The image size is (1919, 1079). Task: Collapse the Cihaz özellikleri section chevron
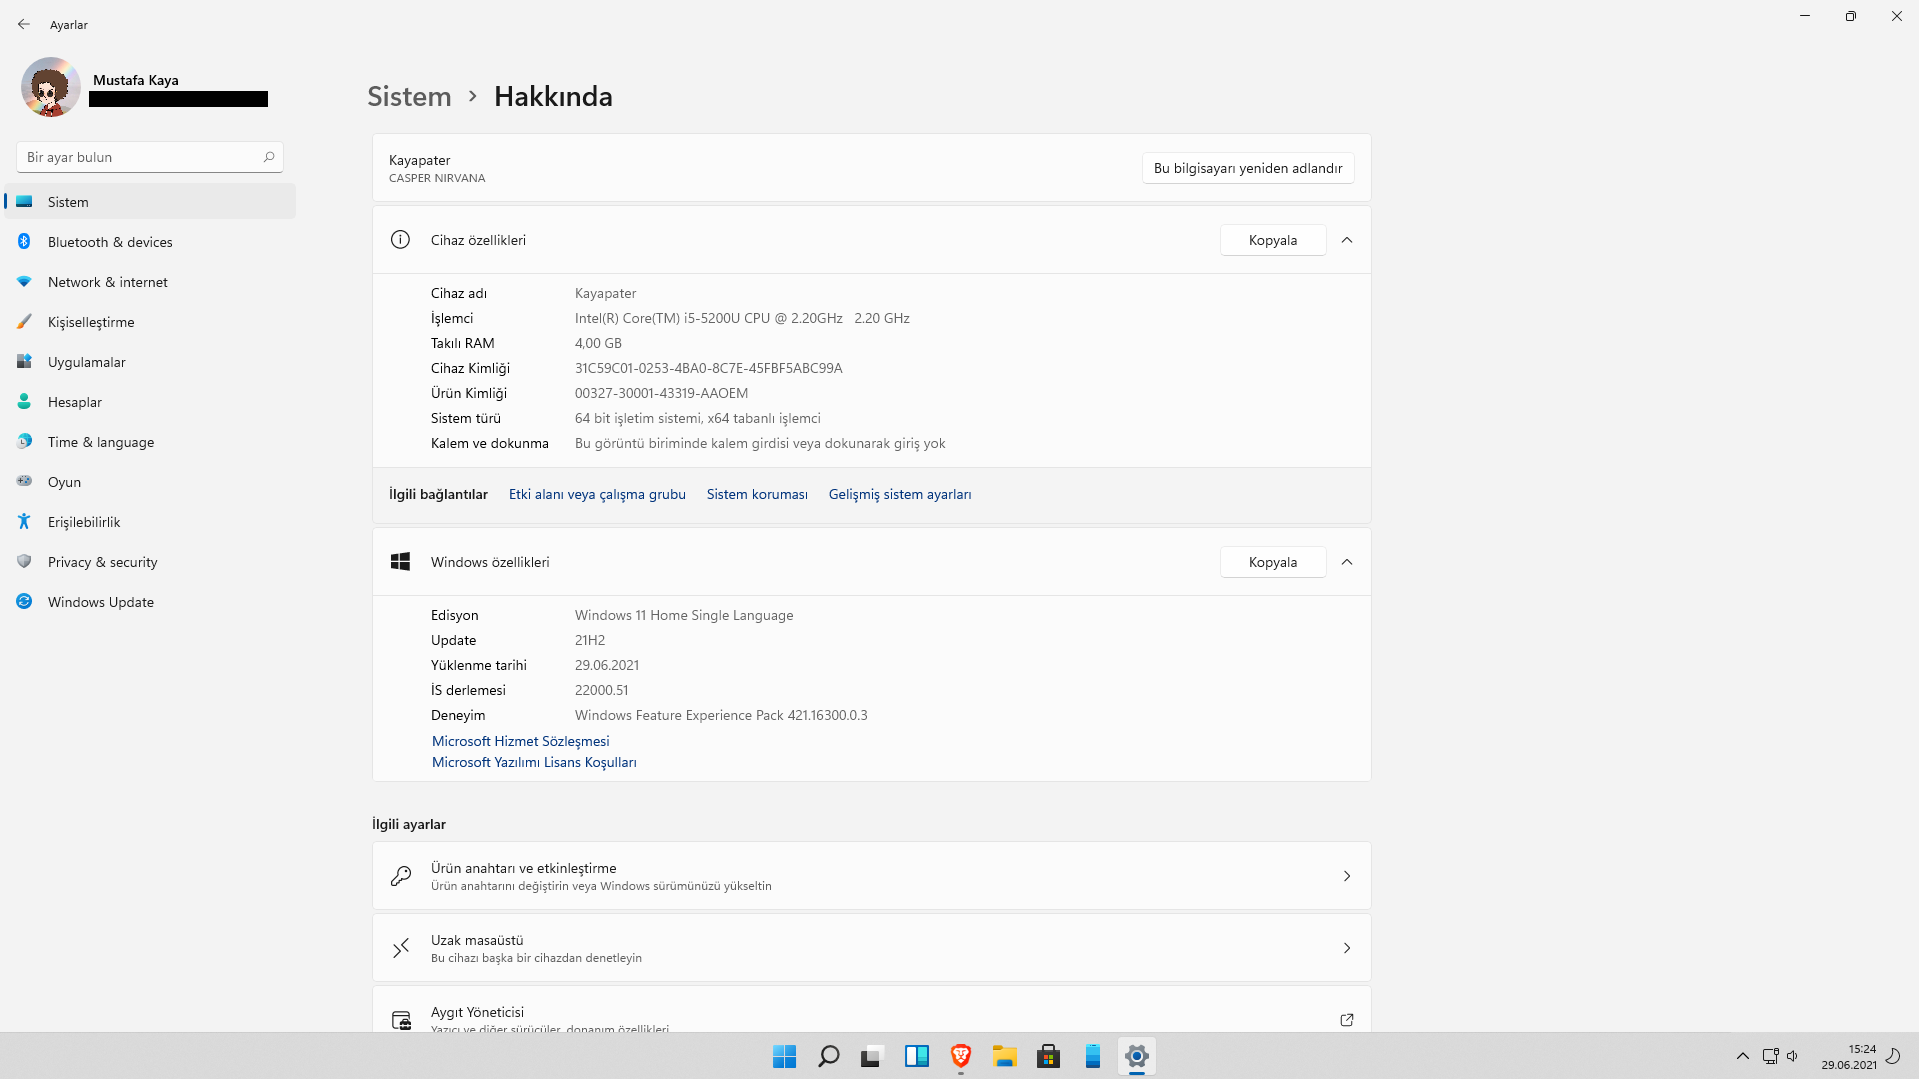pos(1347,240)
